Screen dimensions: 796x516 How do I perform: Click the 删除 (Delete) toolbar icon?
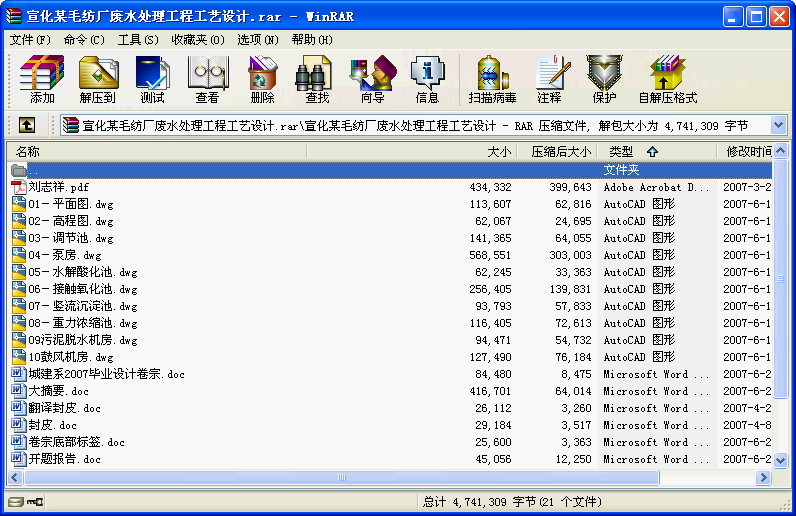tap(262, 80)
